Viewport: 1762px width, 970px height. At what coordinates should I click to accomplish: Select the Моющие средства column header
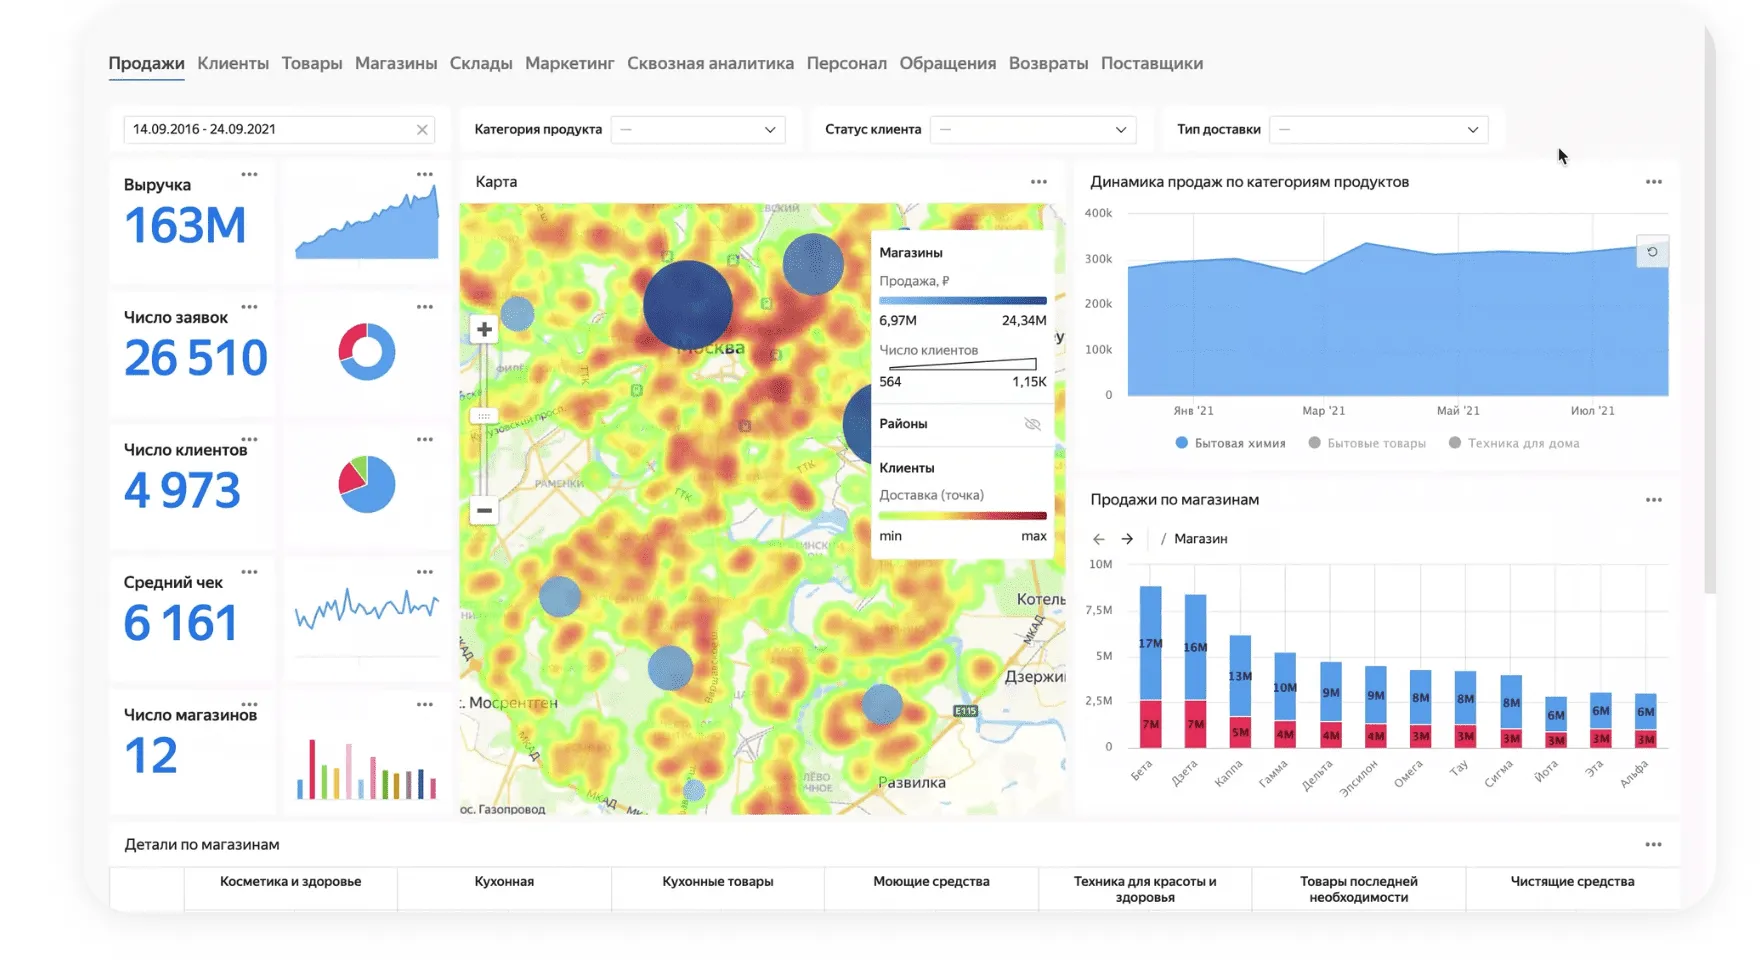tap(930, 881)
